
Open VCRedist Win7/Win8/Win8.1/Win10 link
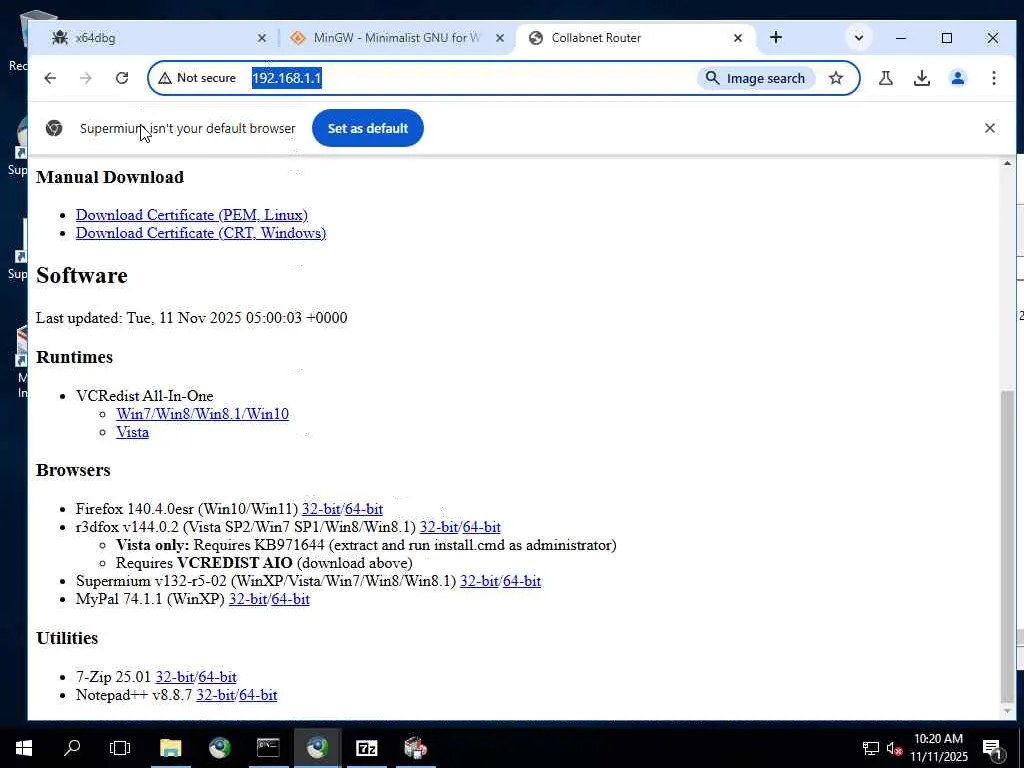(x=202, y=414)
